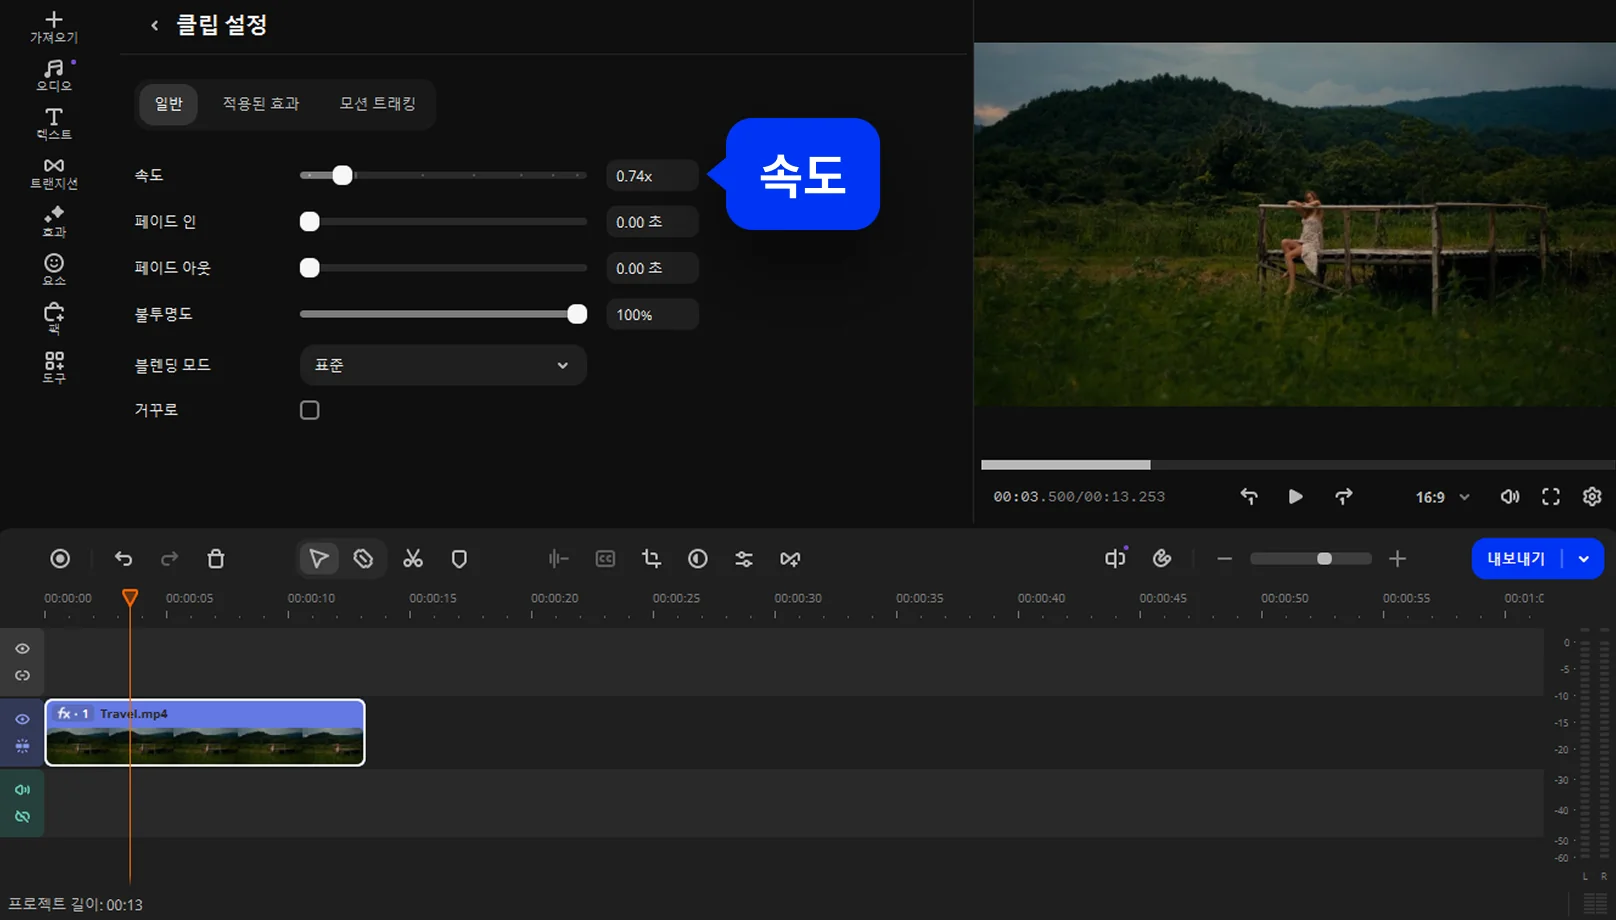This screenshot has width=1616, height=920.
Task: Go back using the arrow beside 클립 설정
Action: point(154,26)
